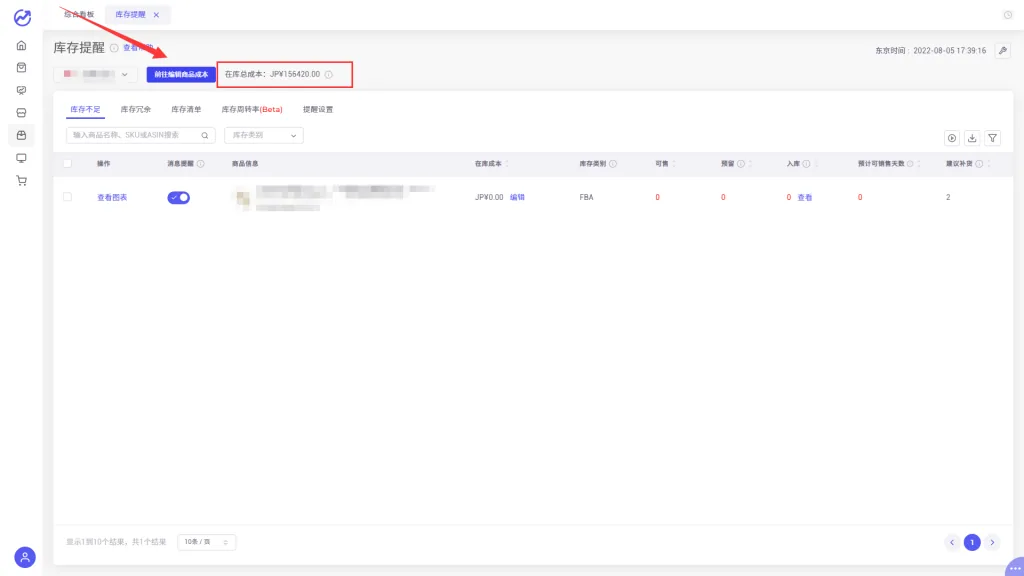The height and width of the screenshot is (576, 1024).
Task: Click the search magnifier icon
Action: (204, 135)
